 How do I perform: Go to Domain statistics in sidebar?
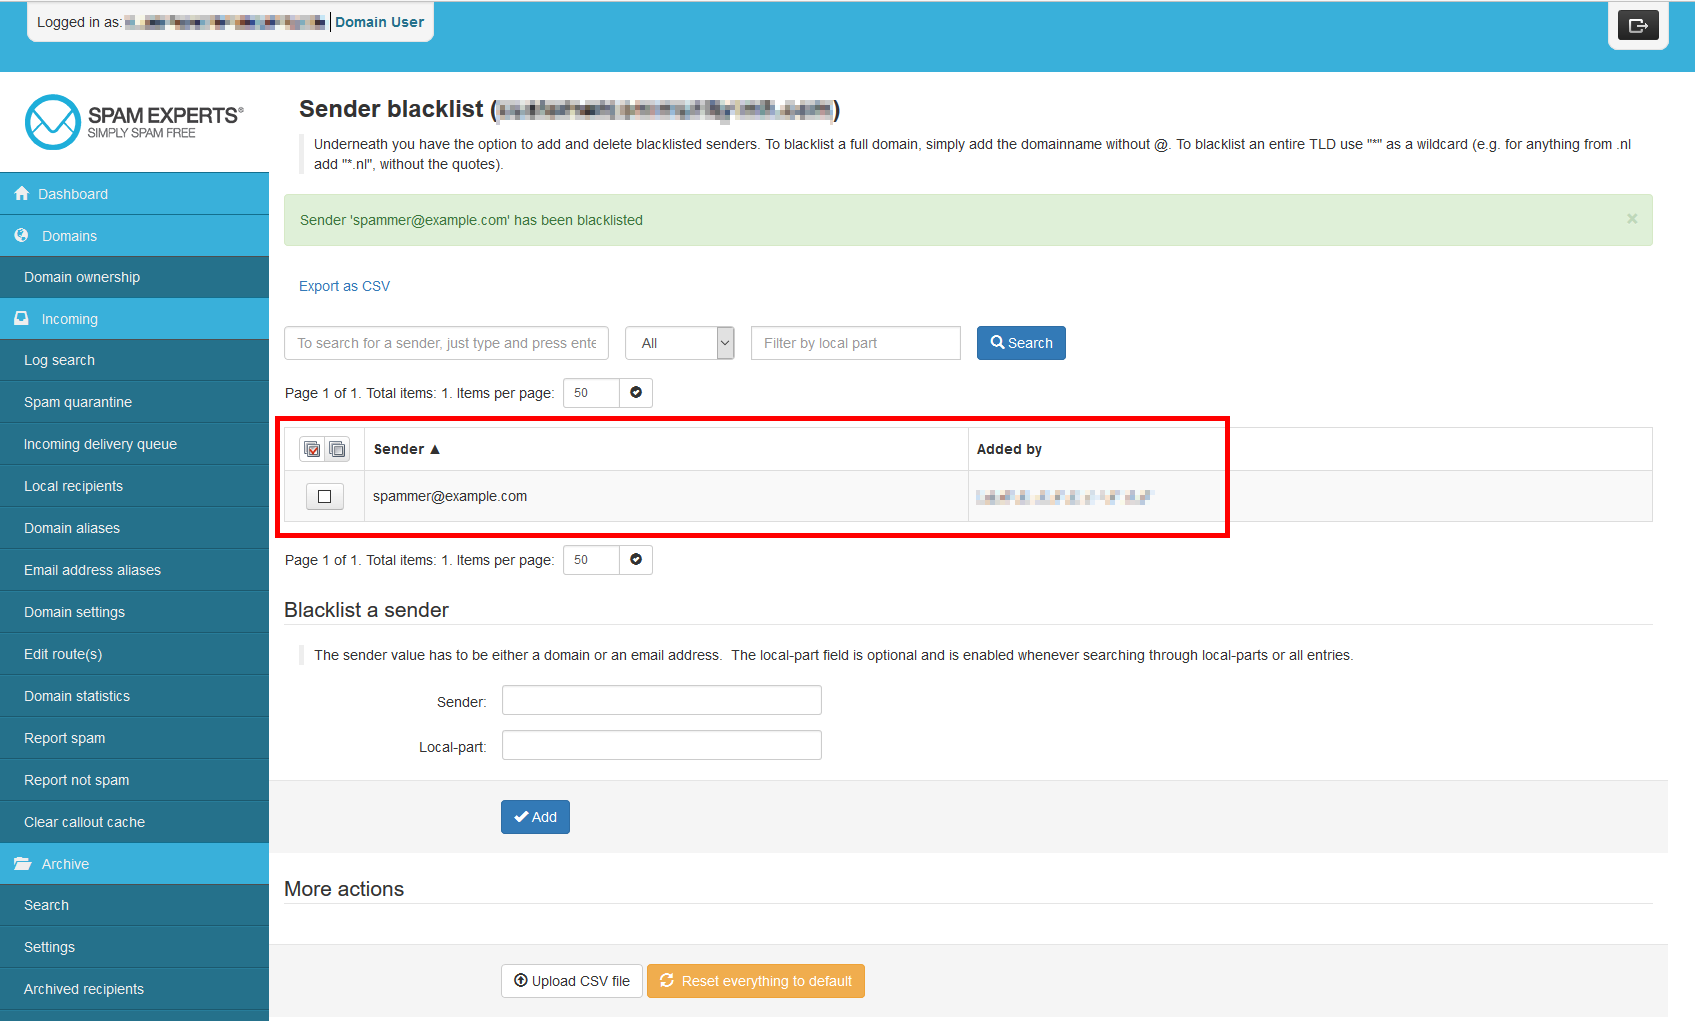[77, 696]
